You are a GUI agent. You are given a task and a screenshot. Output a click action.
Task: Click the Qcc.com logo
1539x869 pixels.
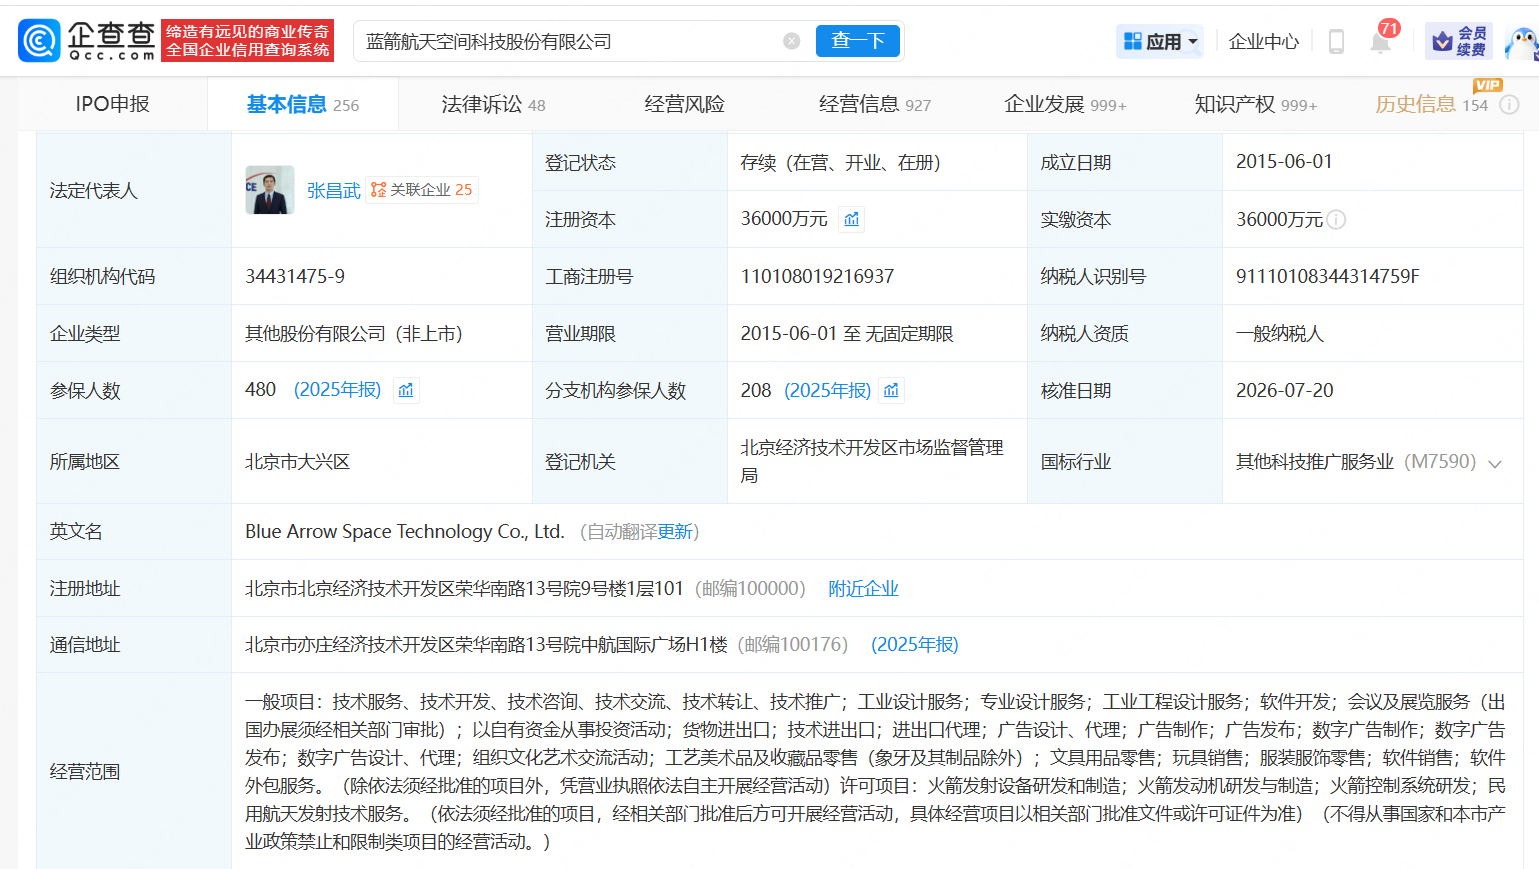pos(87,40)
